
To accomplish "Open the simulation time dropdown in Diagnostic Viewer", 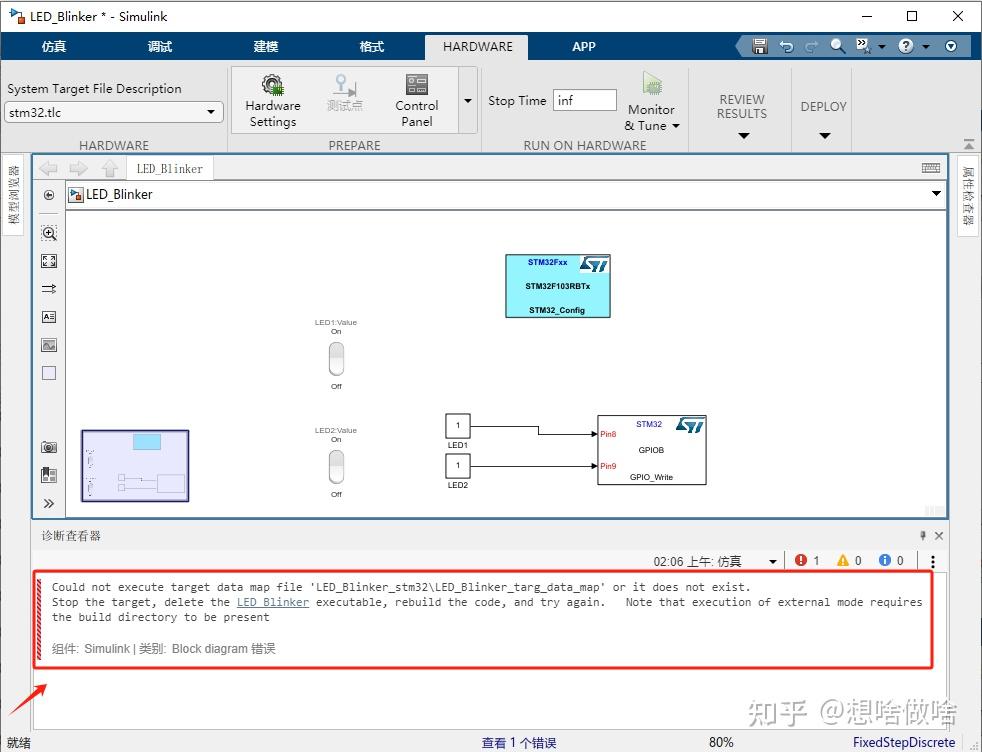I will [773, 560].
